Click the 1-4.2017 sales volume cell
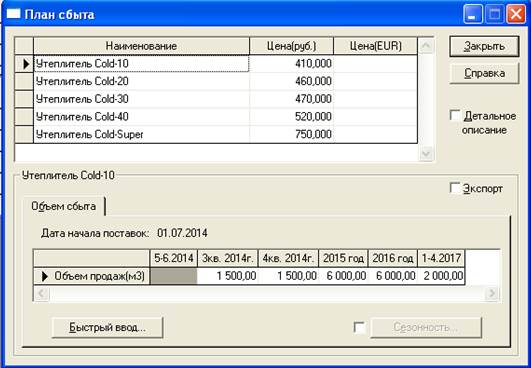Viewport: 531px width, 368px height. click(x=441, y=276)
